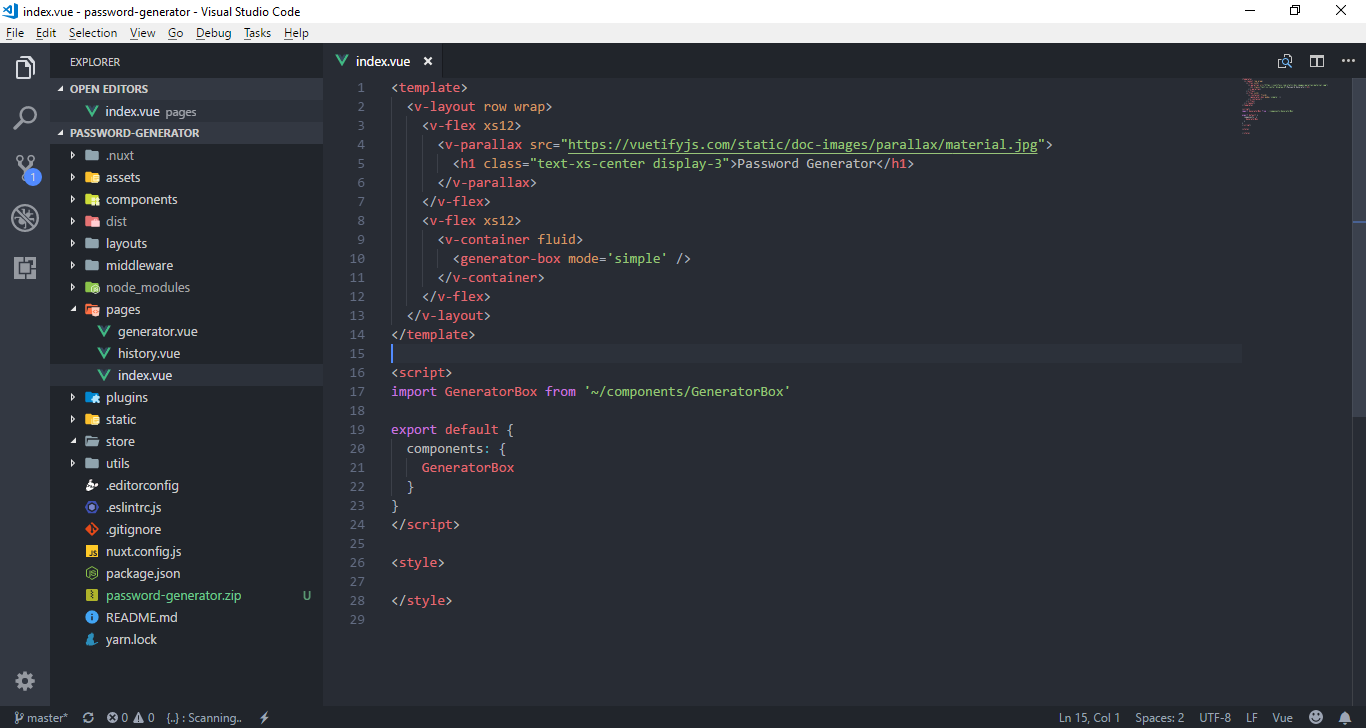This screenshot has width=1366, height=728.
Task: Click the VS Code logo in title bar
Action: (11, 11)
